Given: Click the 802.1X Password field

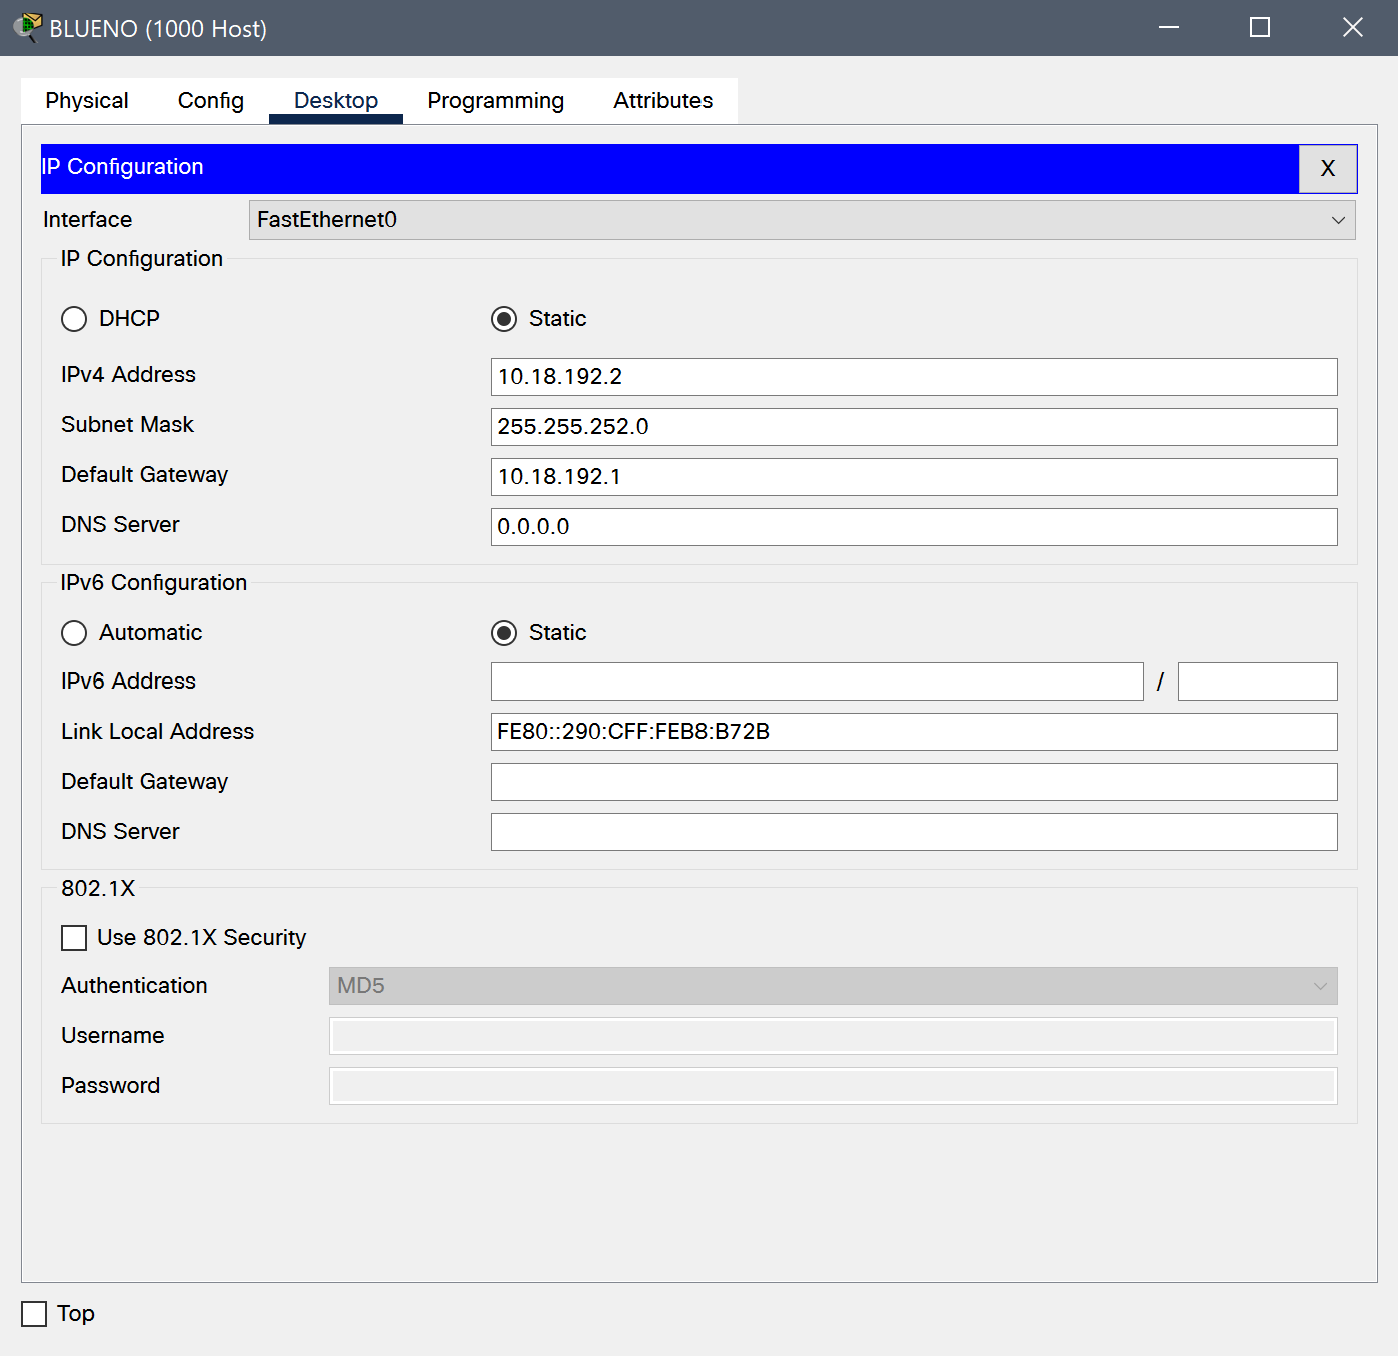Looking at the screenshot, I should pos(833,1086).
